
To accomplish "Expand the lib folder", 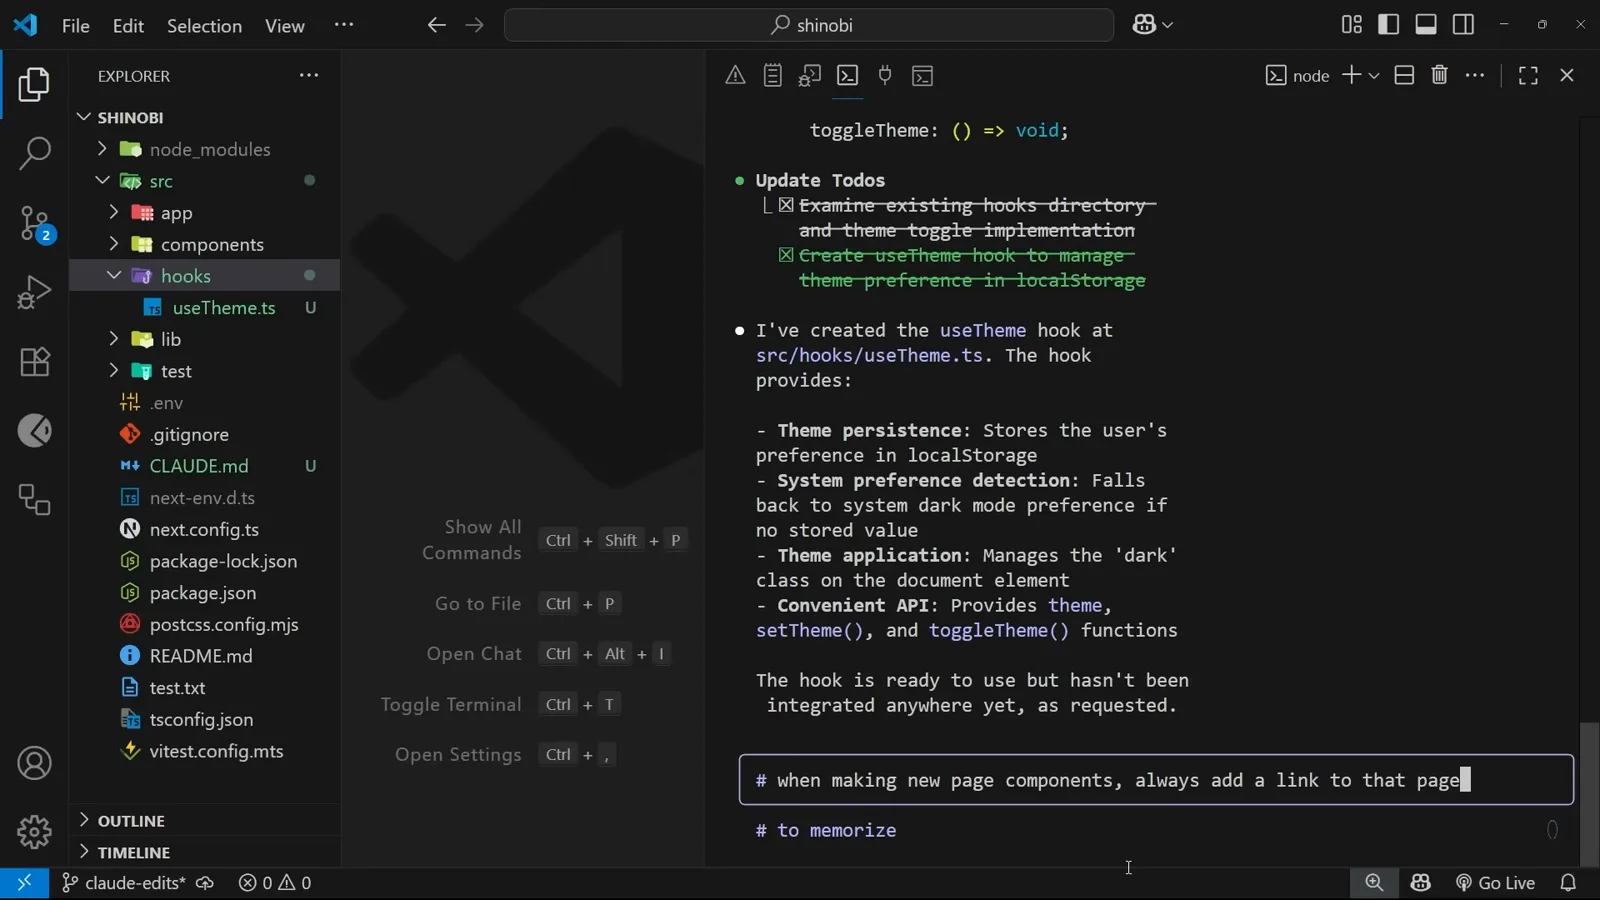I will click(114, 339).
